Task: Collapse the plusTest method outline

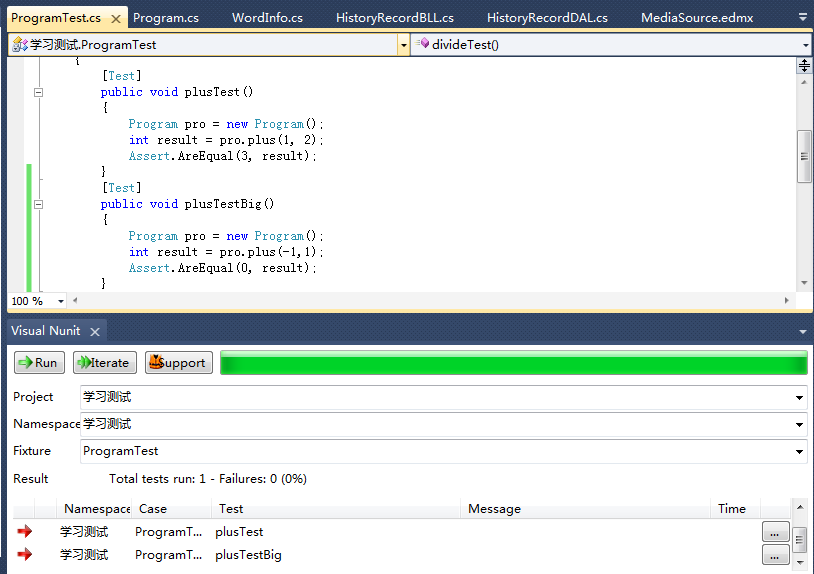Action: [x=38, y=92]
